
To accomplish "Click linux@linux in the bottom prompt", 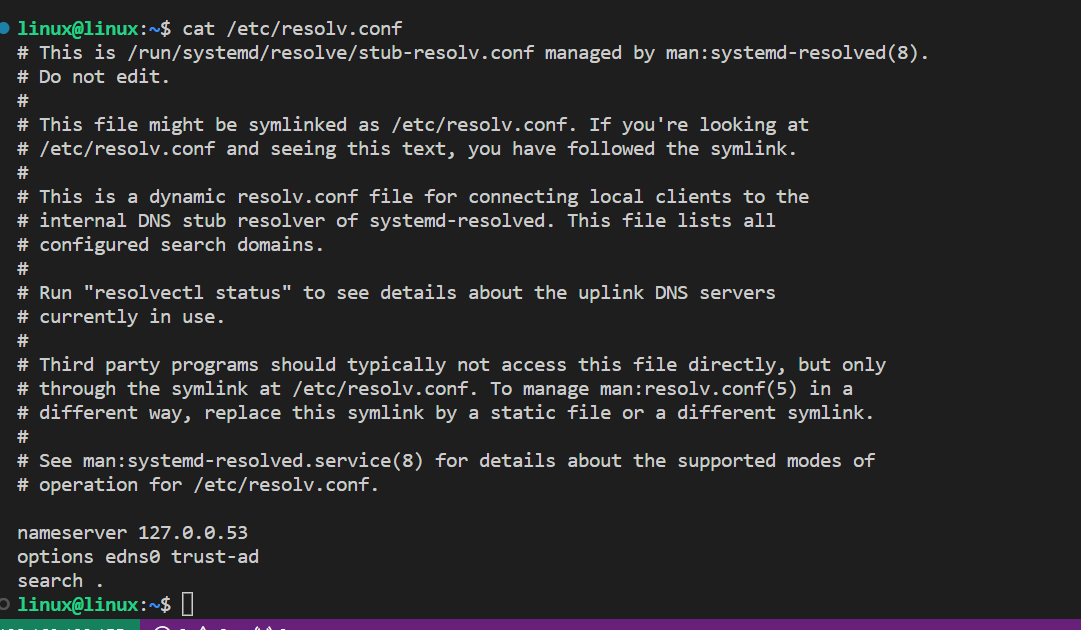I will click(83, 604).
